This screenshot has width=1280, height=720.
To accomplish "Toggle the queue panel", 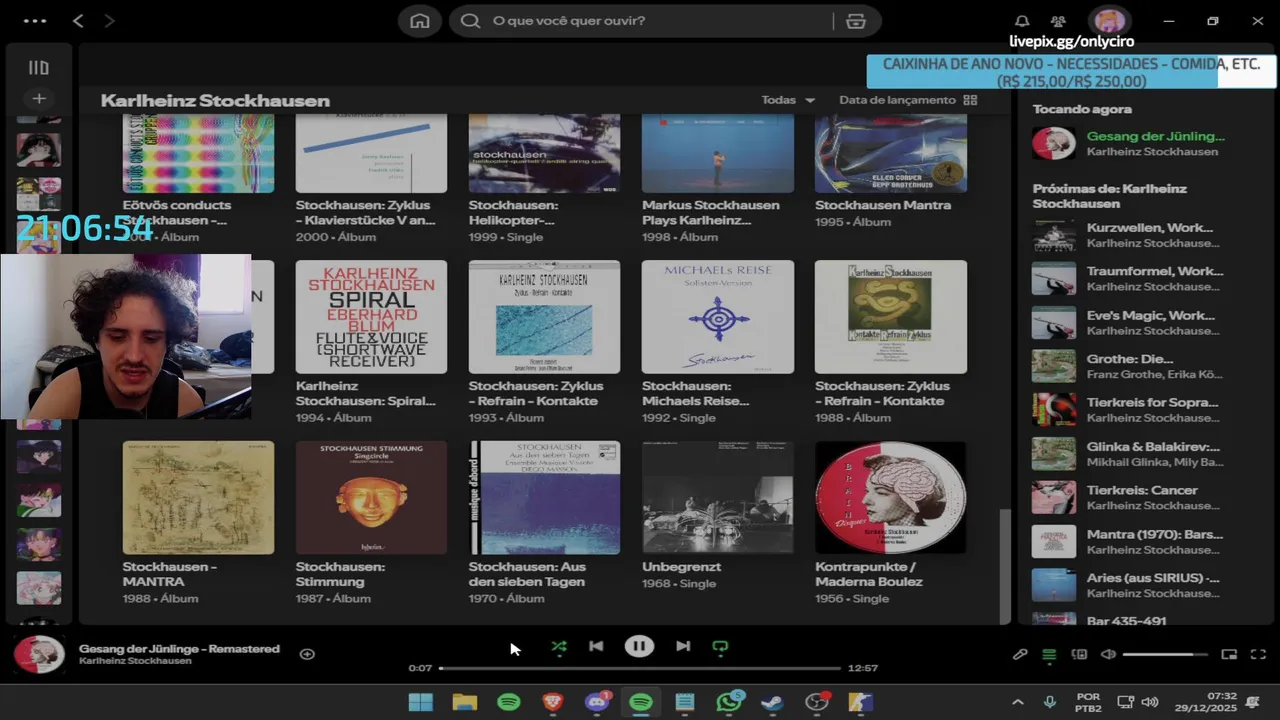I will (1049, 654).
